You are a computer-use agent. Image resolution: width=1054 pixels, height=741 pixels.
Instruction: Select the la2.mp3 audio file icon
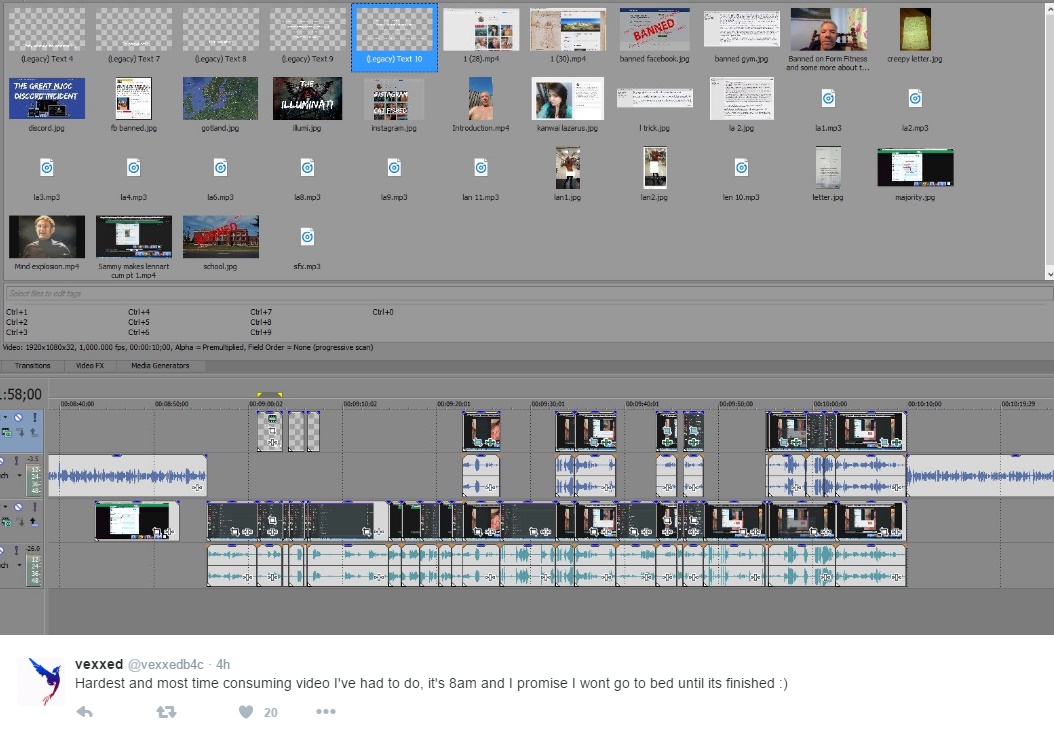[915, 99]
